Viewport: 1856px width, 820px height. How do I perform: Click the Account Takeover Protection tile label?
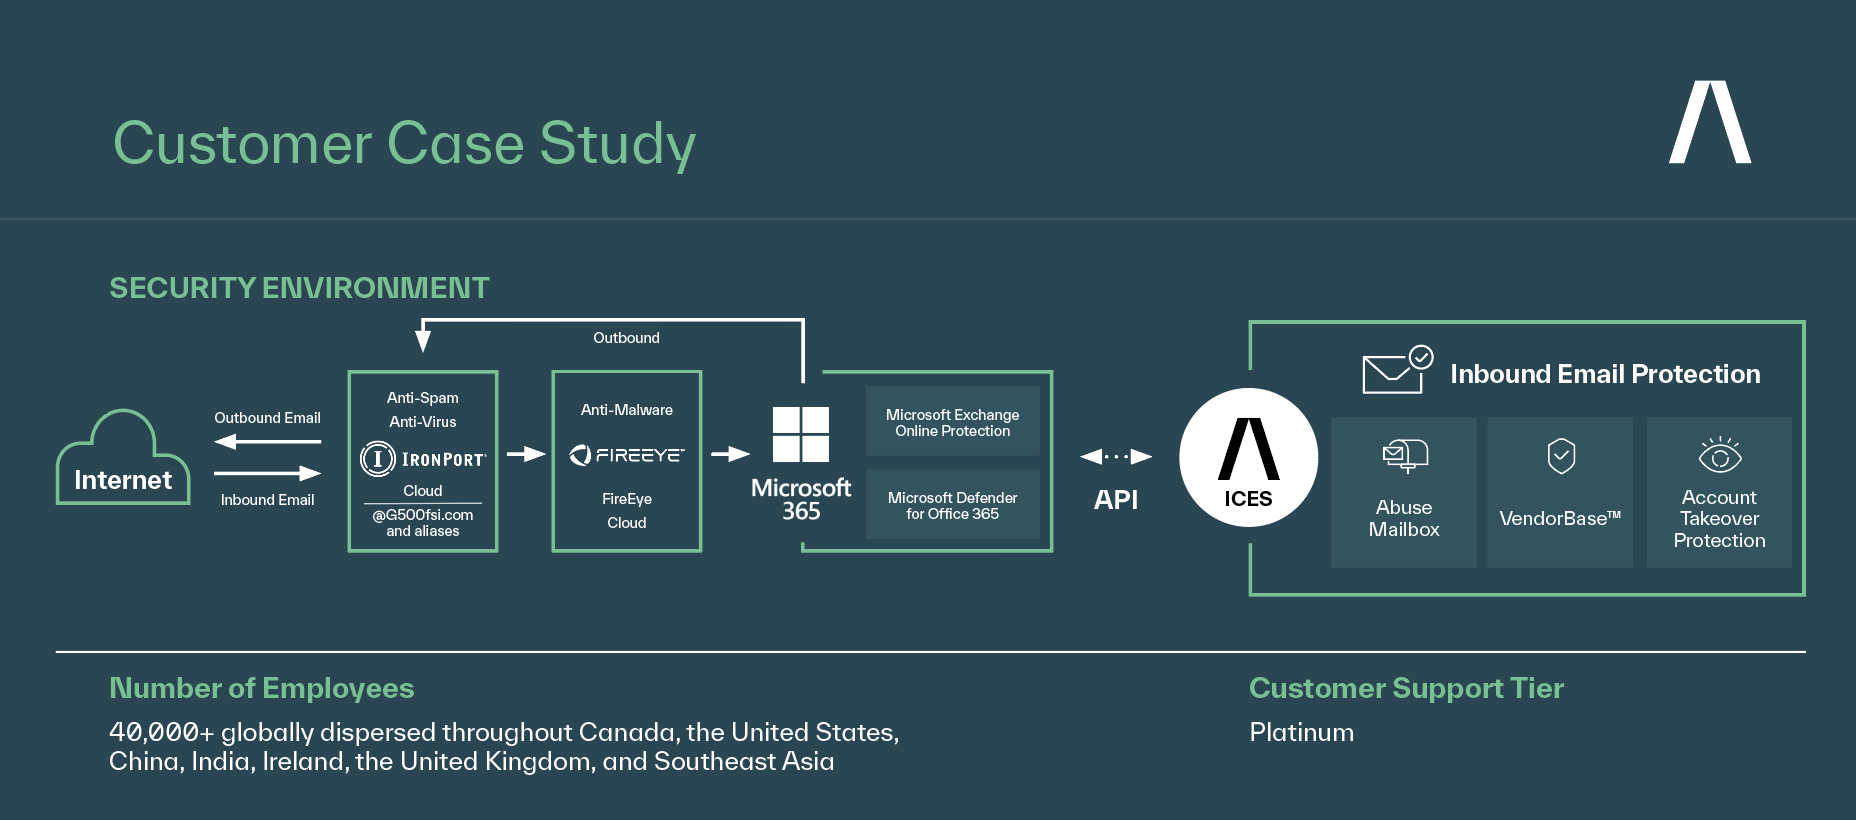tap(1720, 519)
